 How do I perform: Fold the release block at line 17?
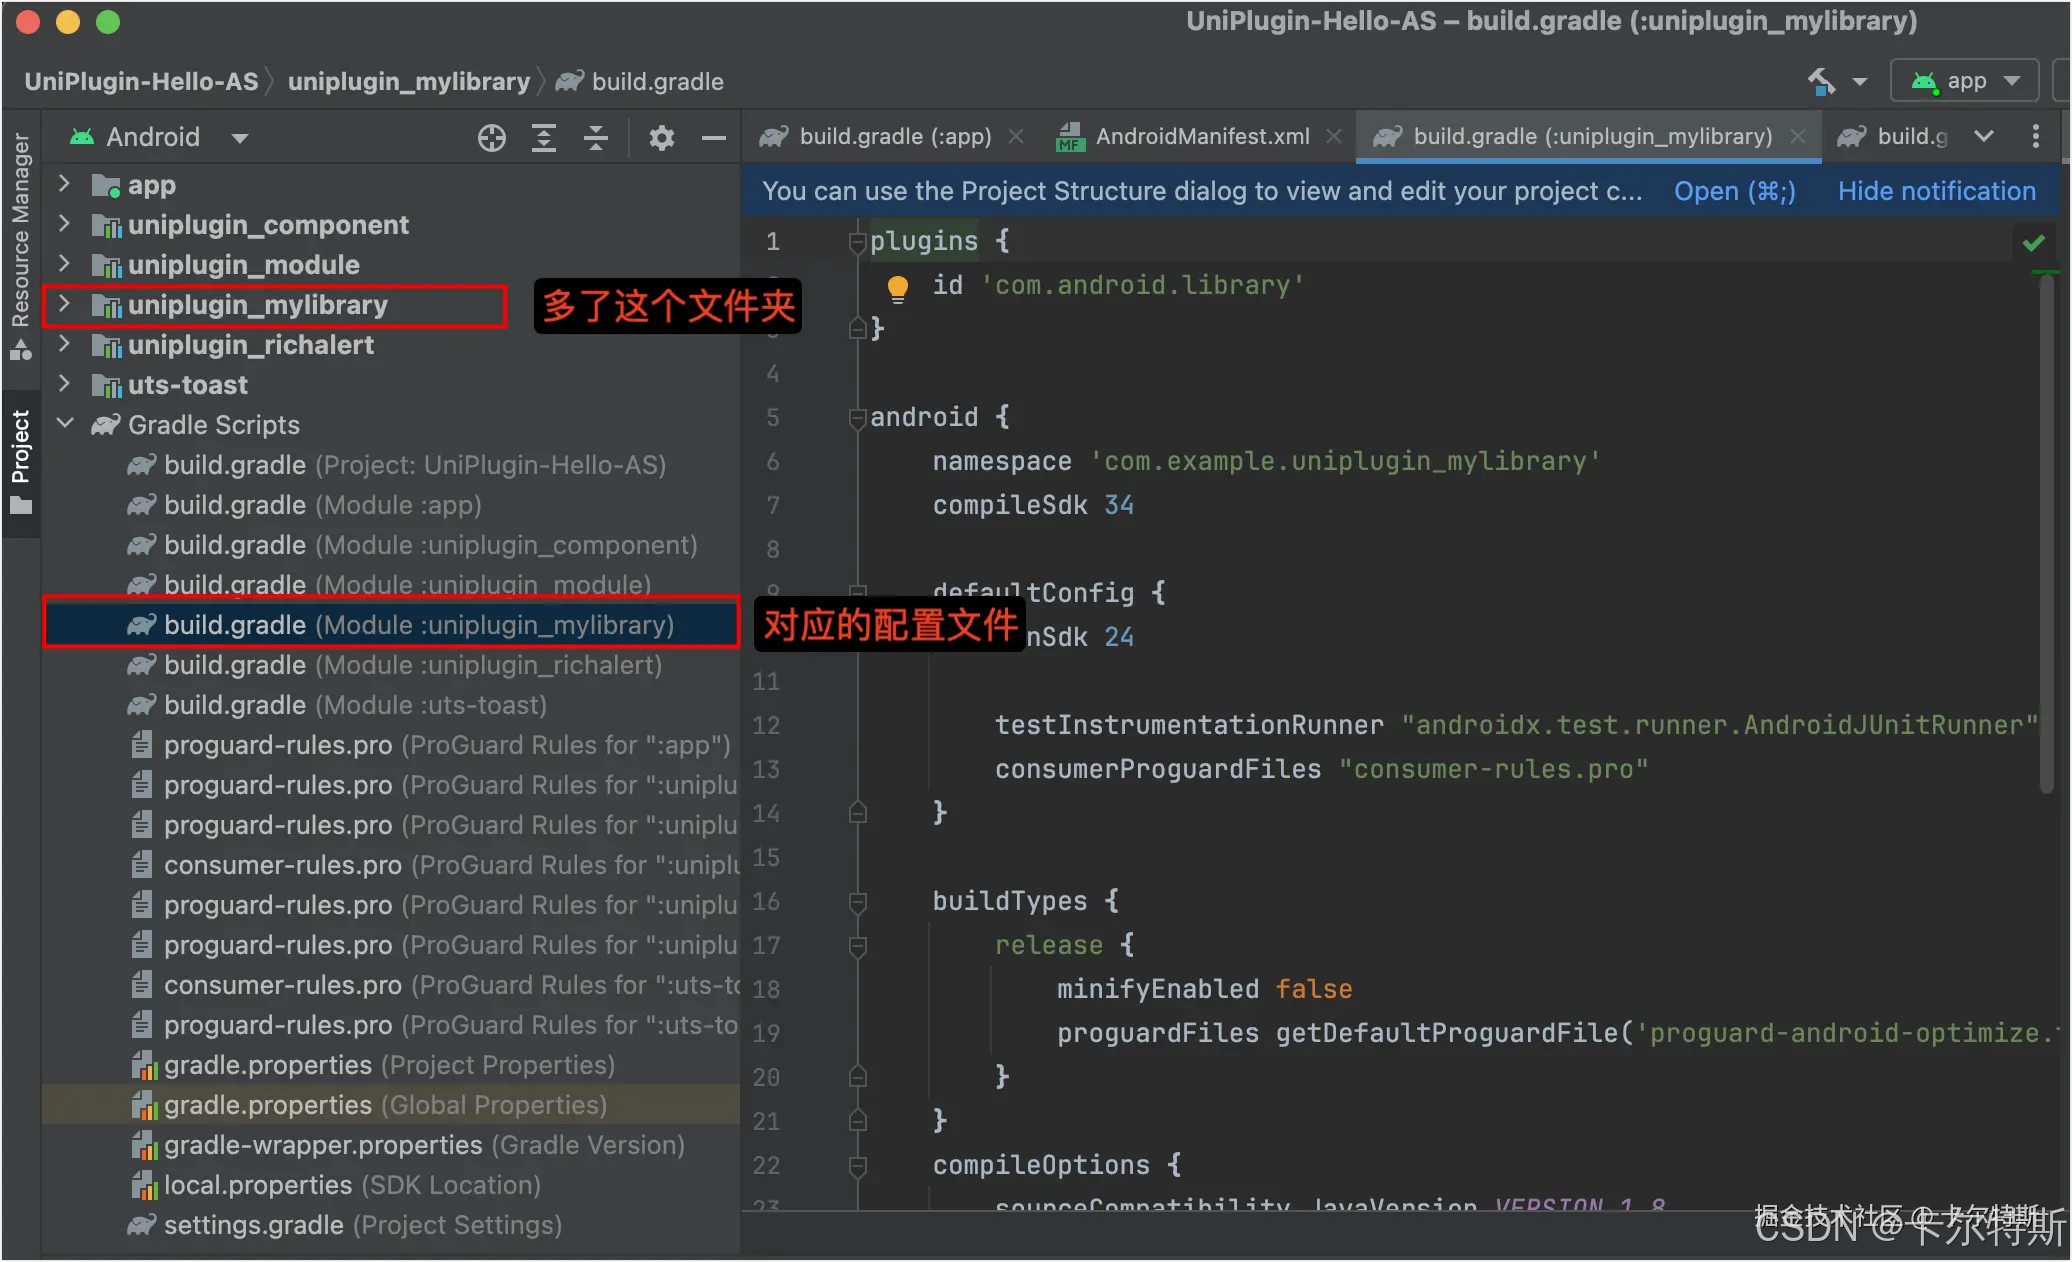pyautogui.click(x=857, y=946)
